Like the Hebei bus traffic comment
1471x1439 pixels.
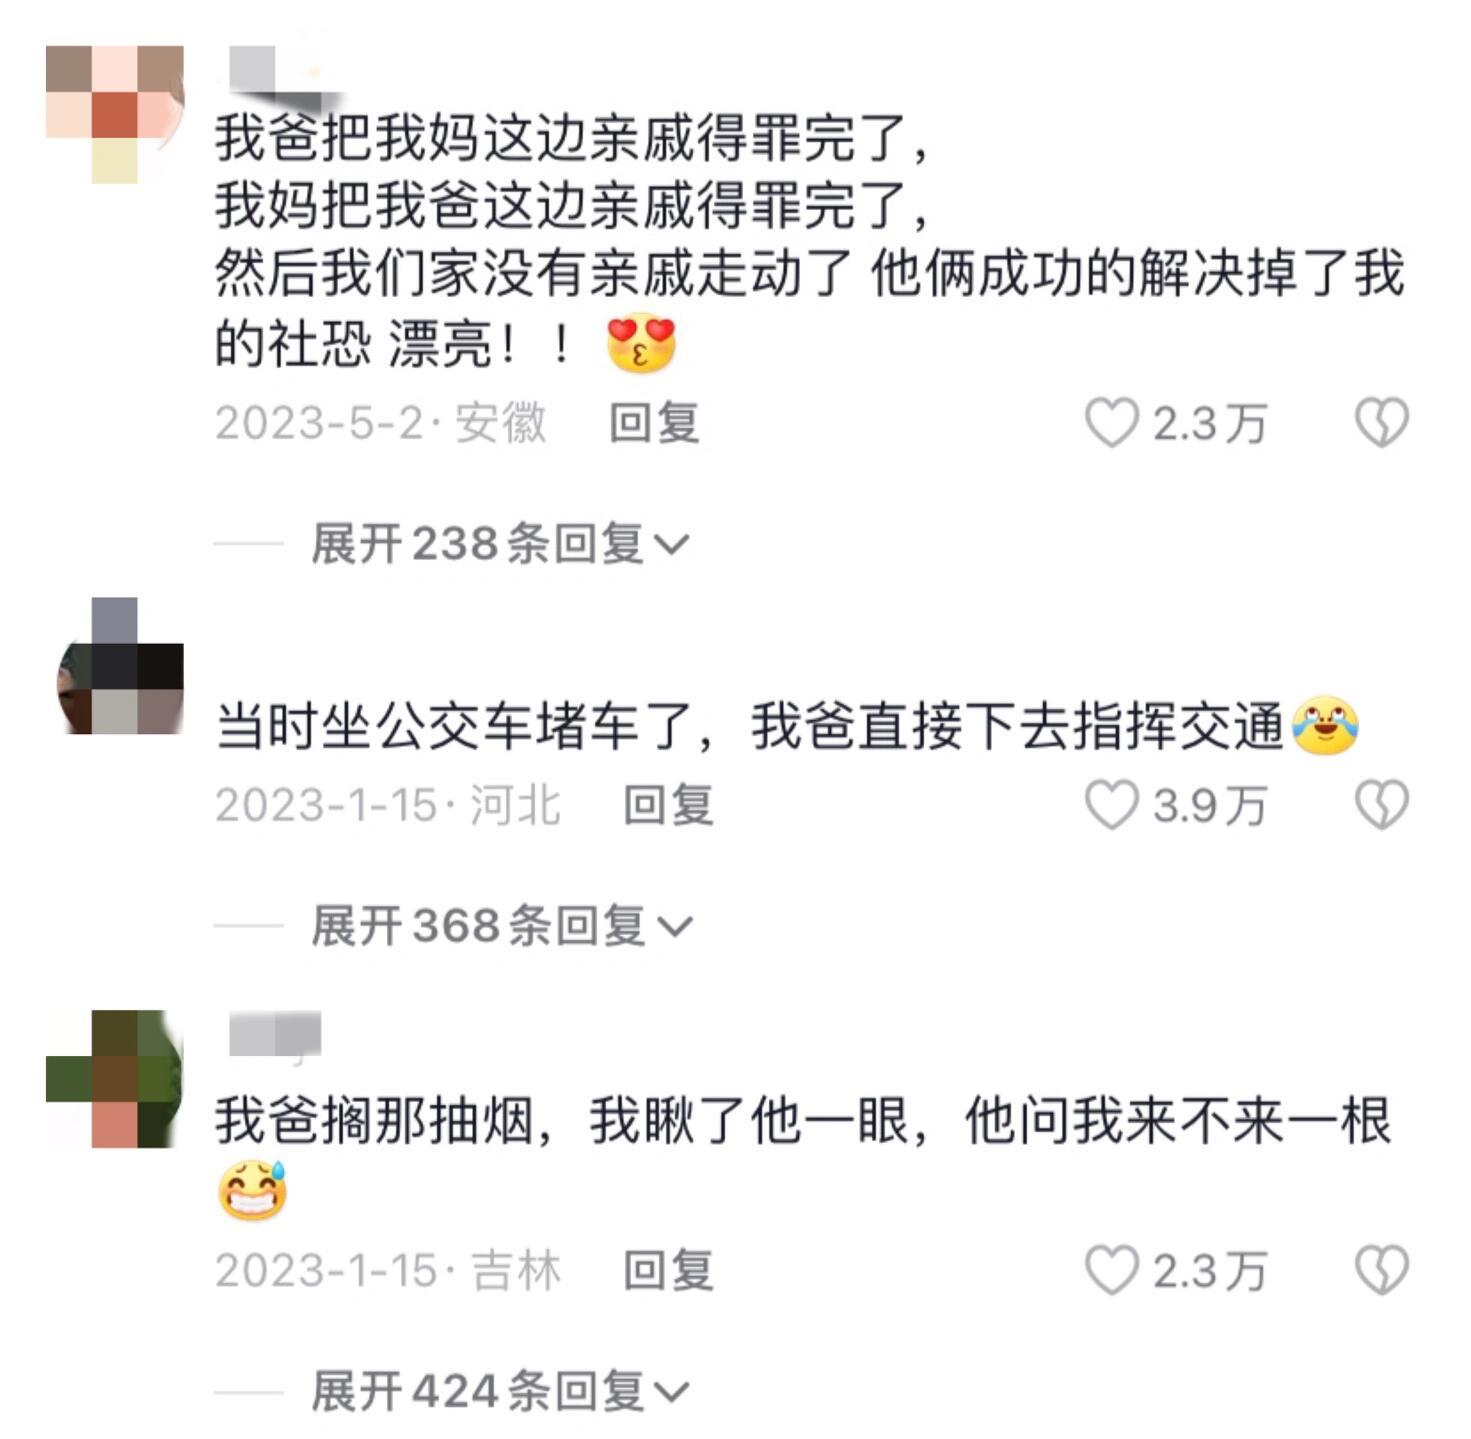1112,805
